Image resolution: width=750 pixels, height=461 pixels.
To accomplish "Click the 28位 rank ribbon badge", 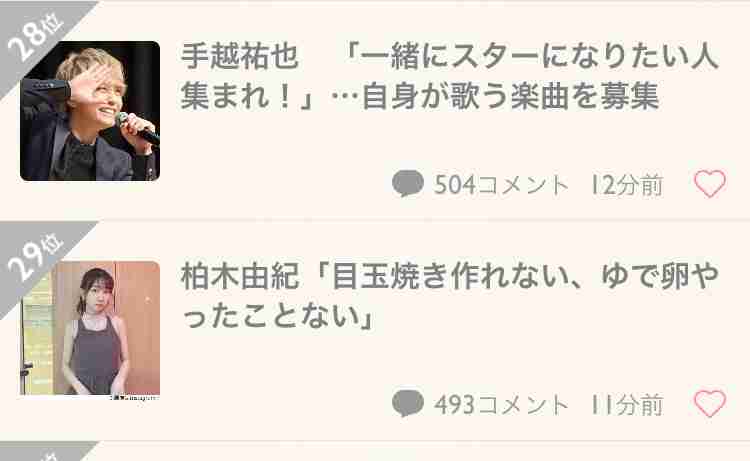I will pyautogui.click(x=33, y=36).
